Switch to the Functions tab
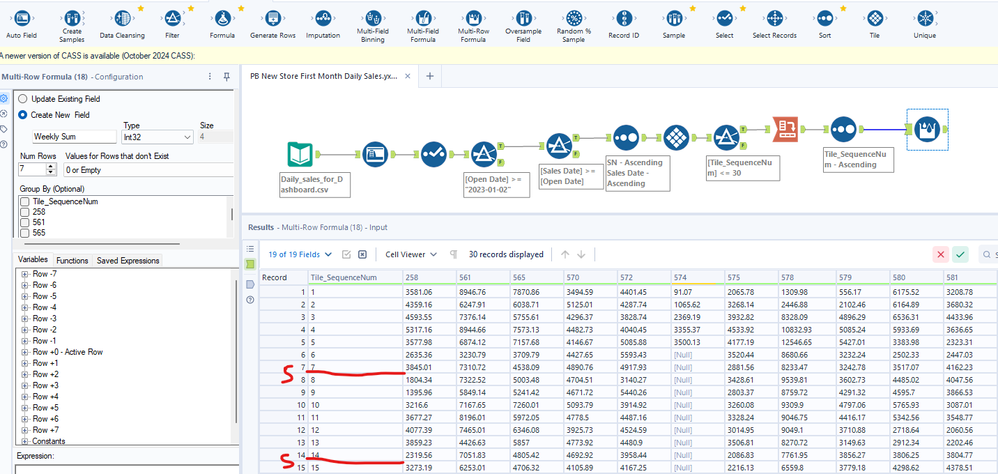The image size is (998, 474). coord(72,261)
